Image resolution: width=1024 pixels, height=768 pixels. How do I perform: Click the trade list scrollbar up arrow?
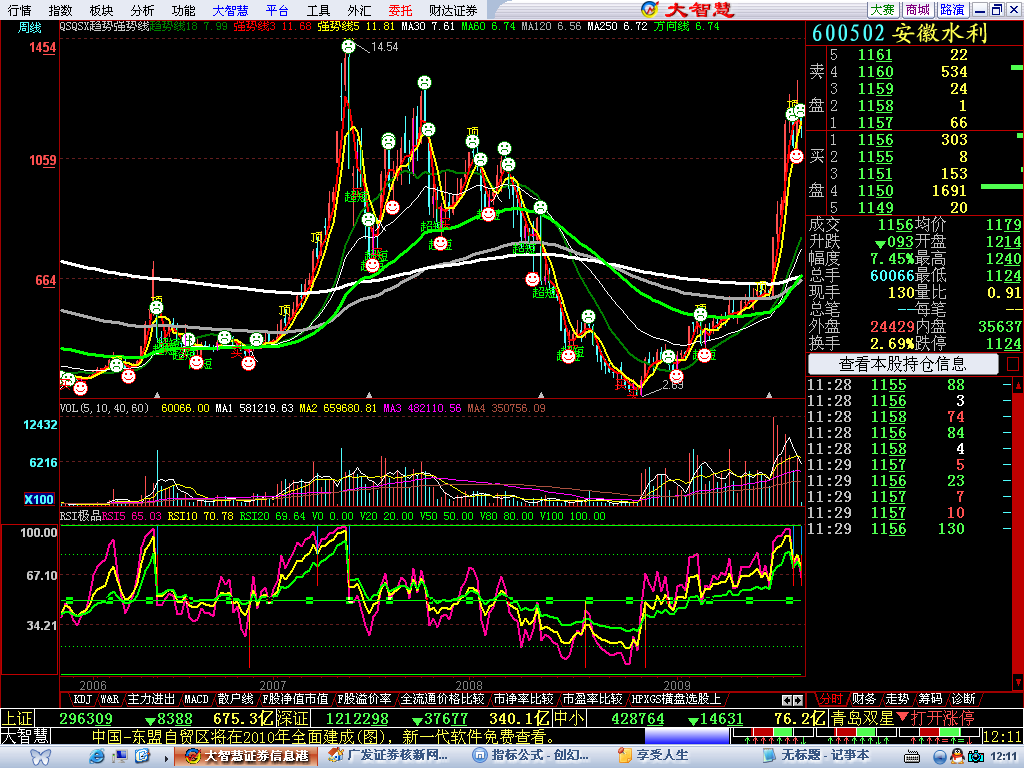[x=1017, y=385]
